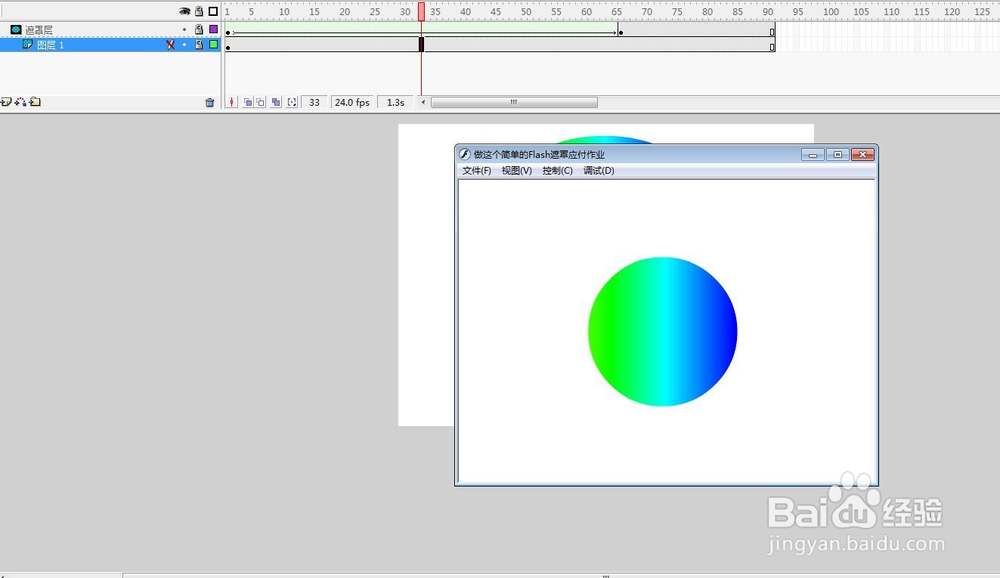Open 视图(V) menu in Flash player window
The height and width of the screenshot is (578, 1000).
[x=517, y=170]
